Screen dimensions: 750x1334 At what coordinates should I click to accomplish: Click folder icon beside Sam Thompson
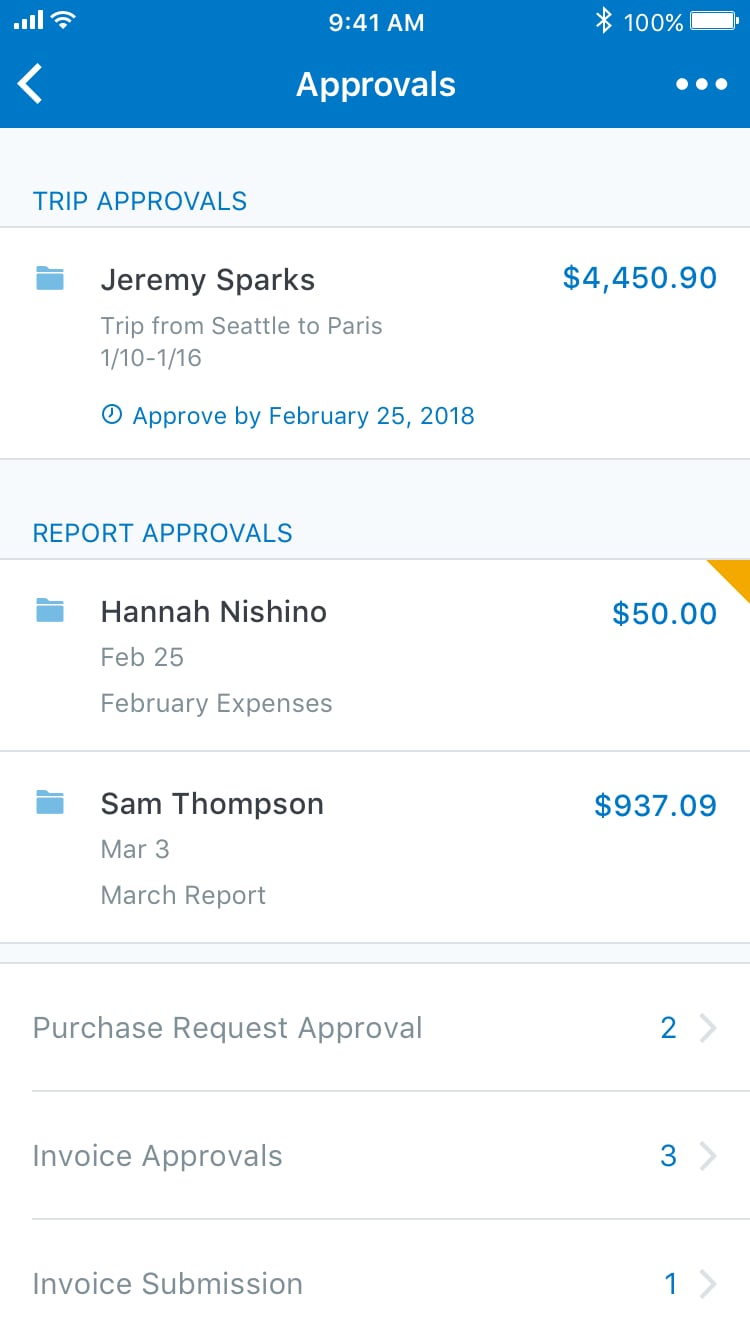(x=50, y=802)
